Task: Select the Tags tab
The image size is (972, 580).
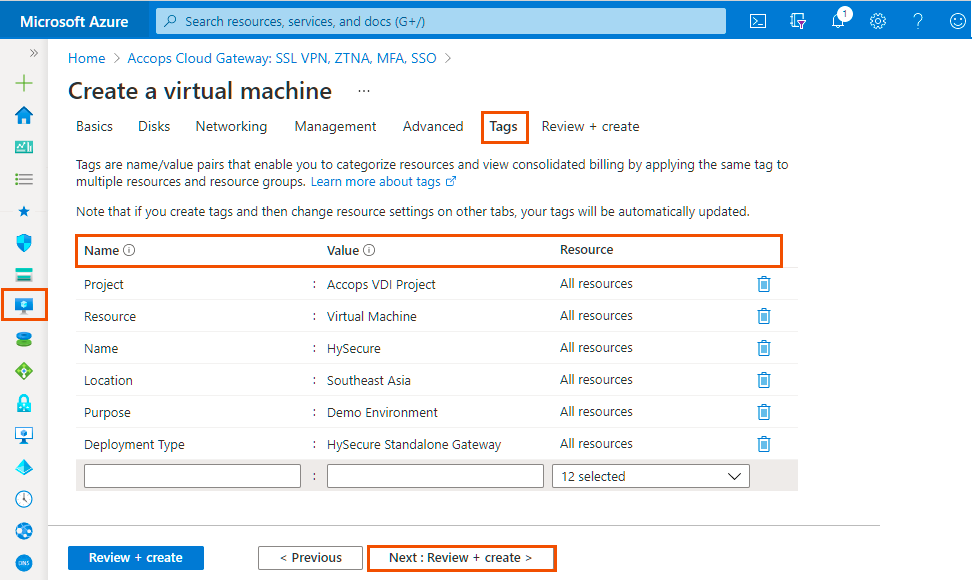Action: click(503, 127)
